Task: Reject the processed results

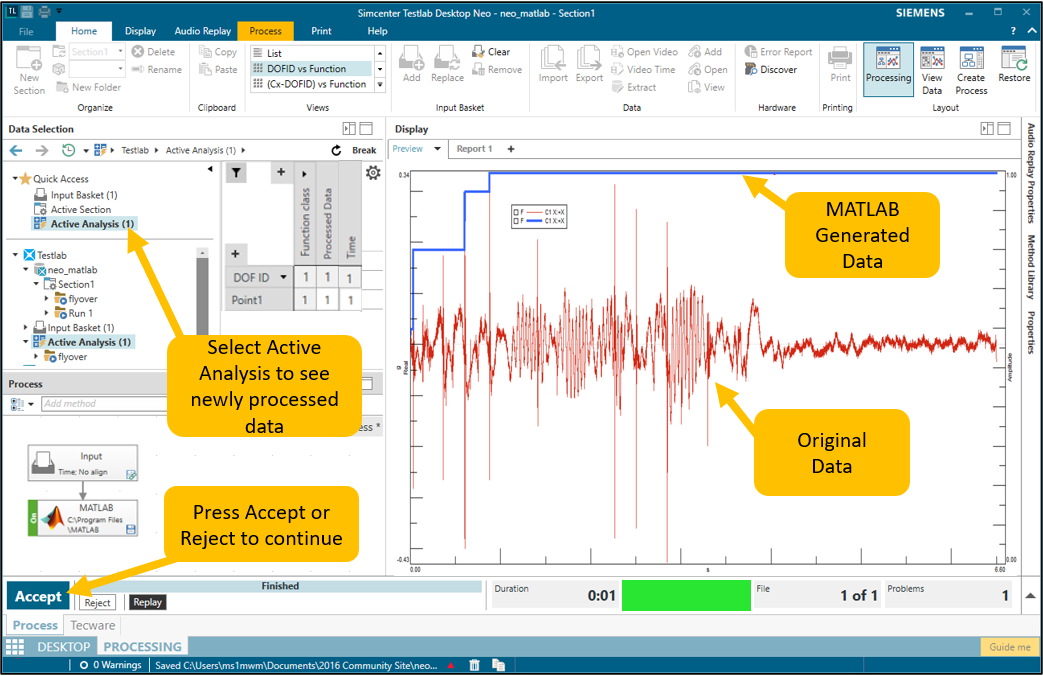Action: [x=97, y=602]
